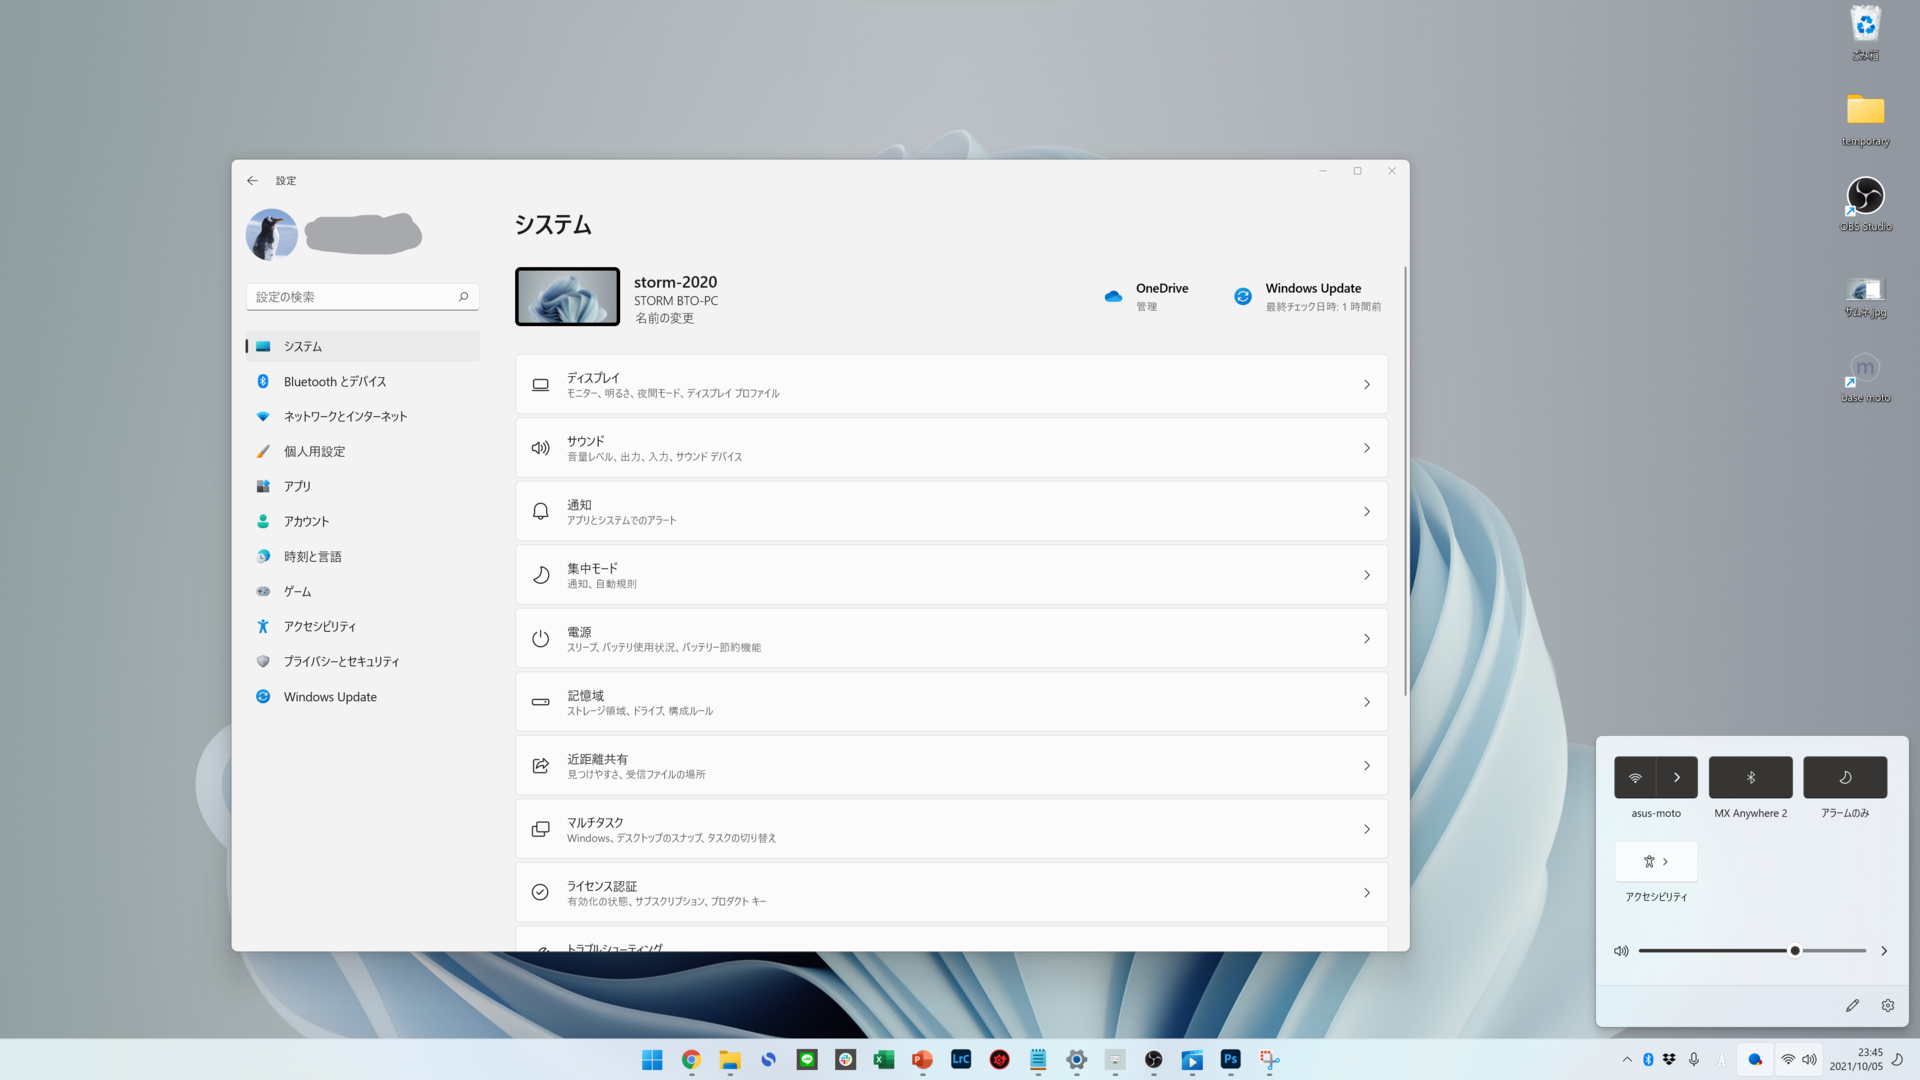Open Google Chrome from the taskbar

(x=691, y=1060)
